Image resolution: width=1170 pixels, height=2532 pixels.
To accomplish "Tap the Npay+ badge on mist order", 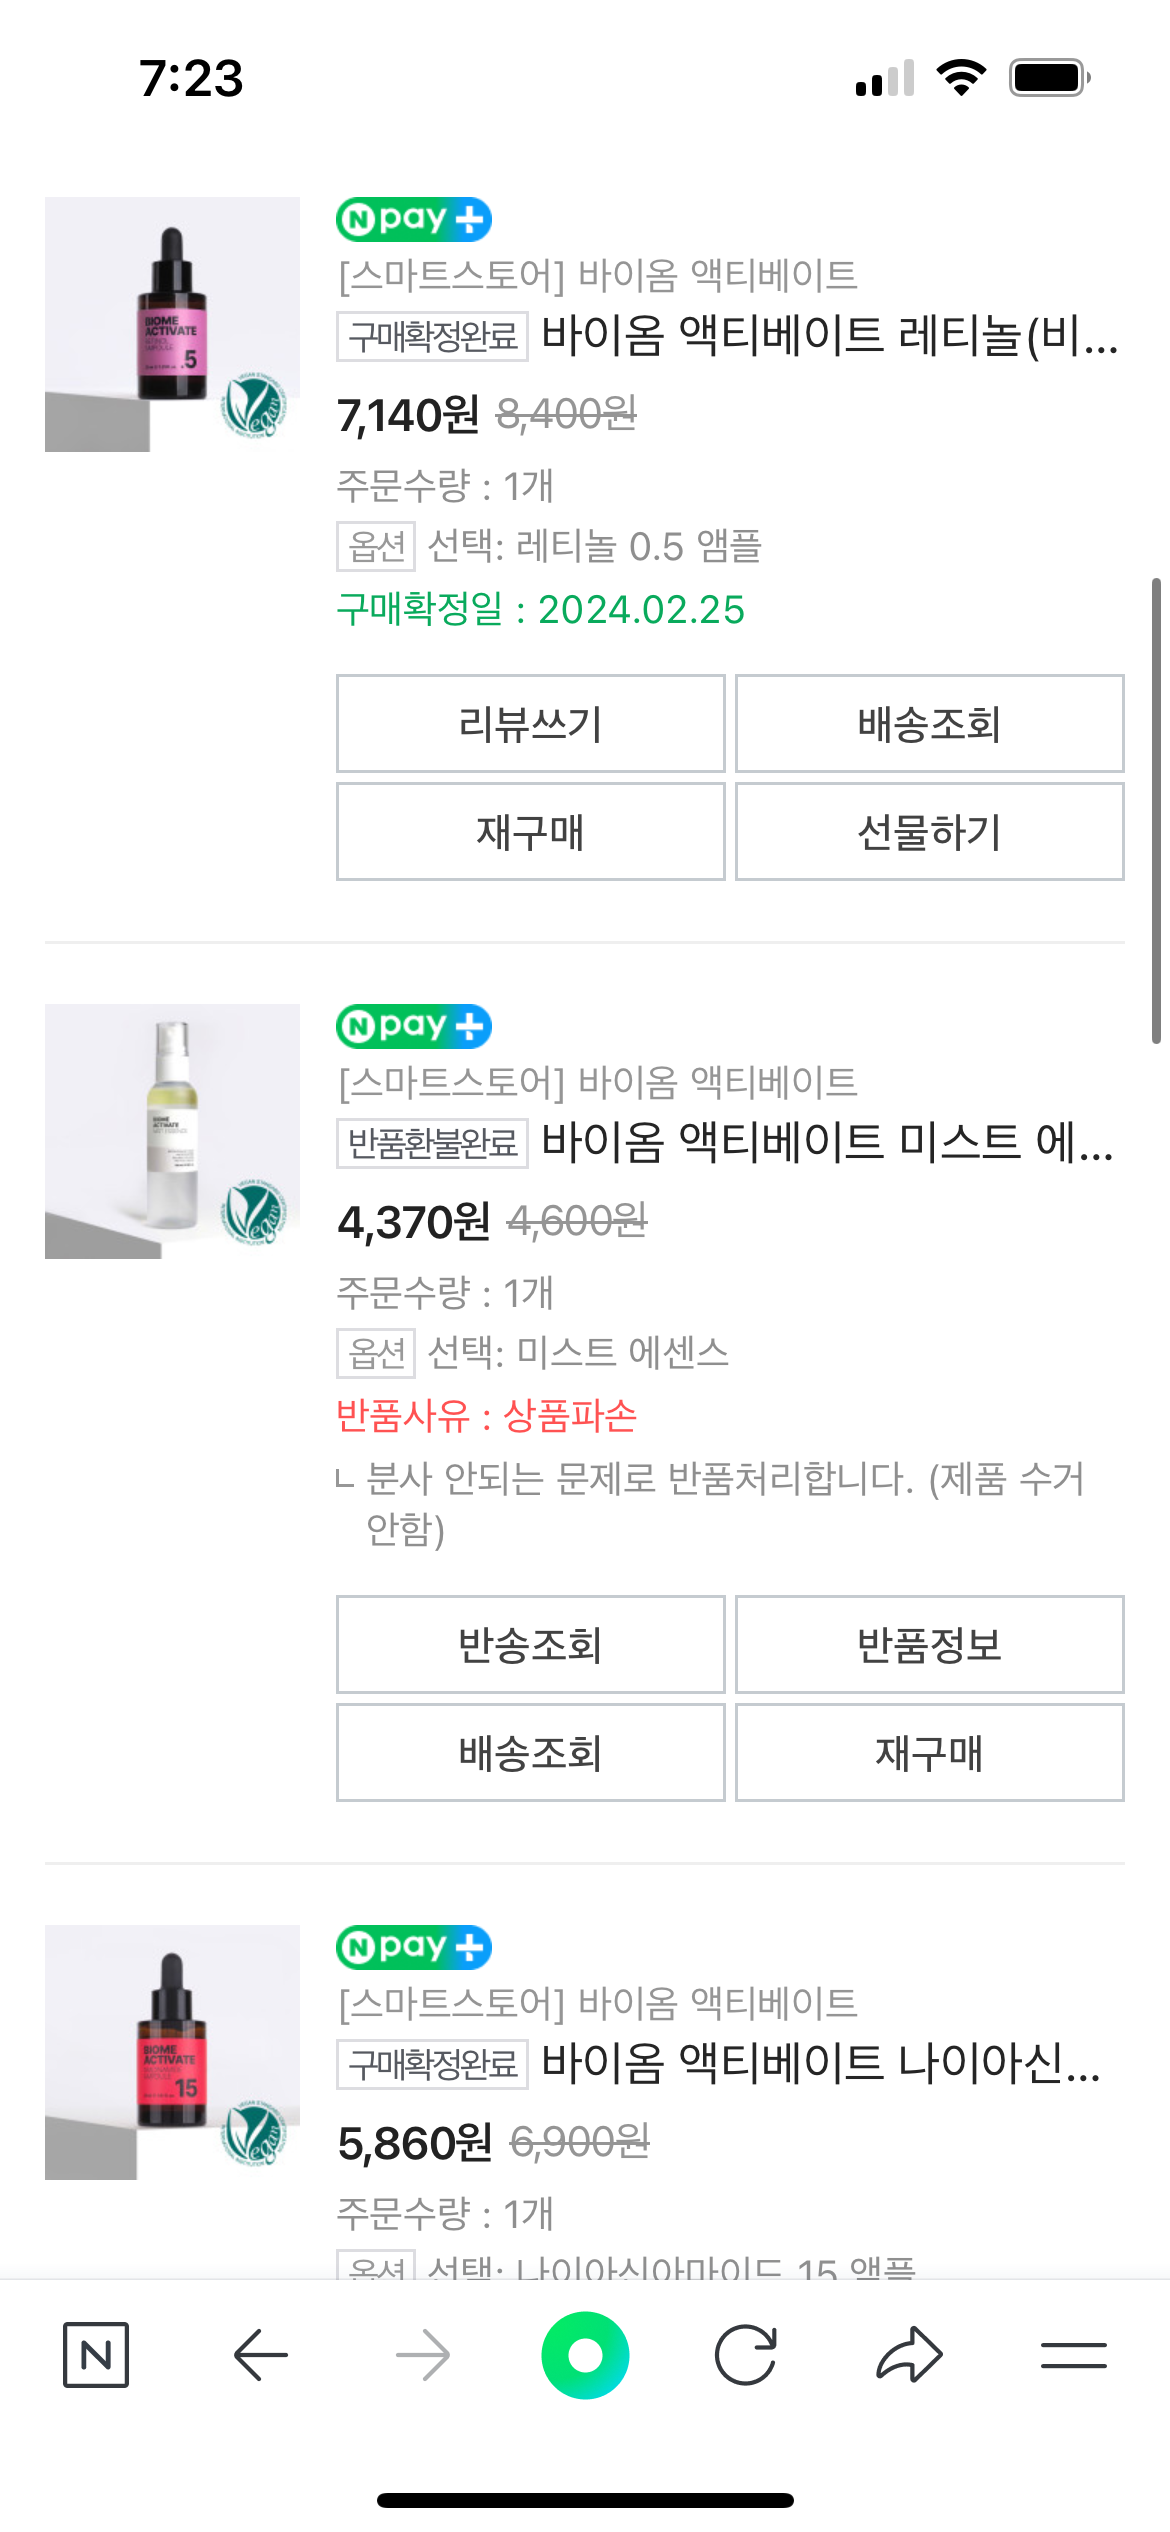I will [414, 1027].
